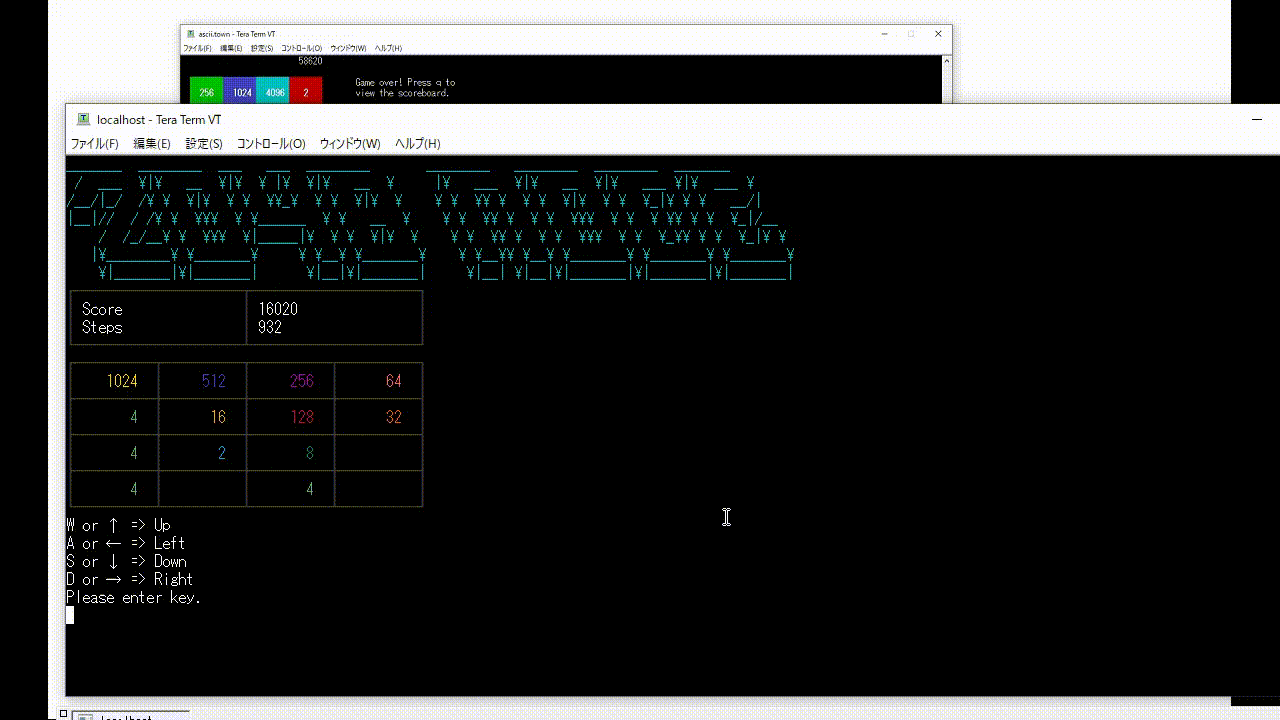Click the Score label

tap(102, 310)
